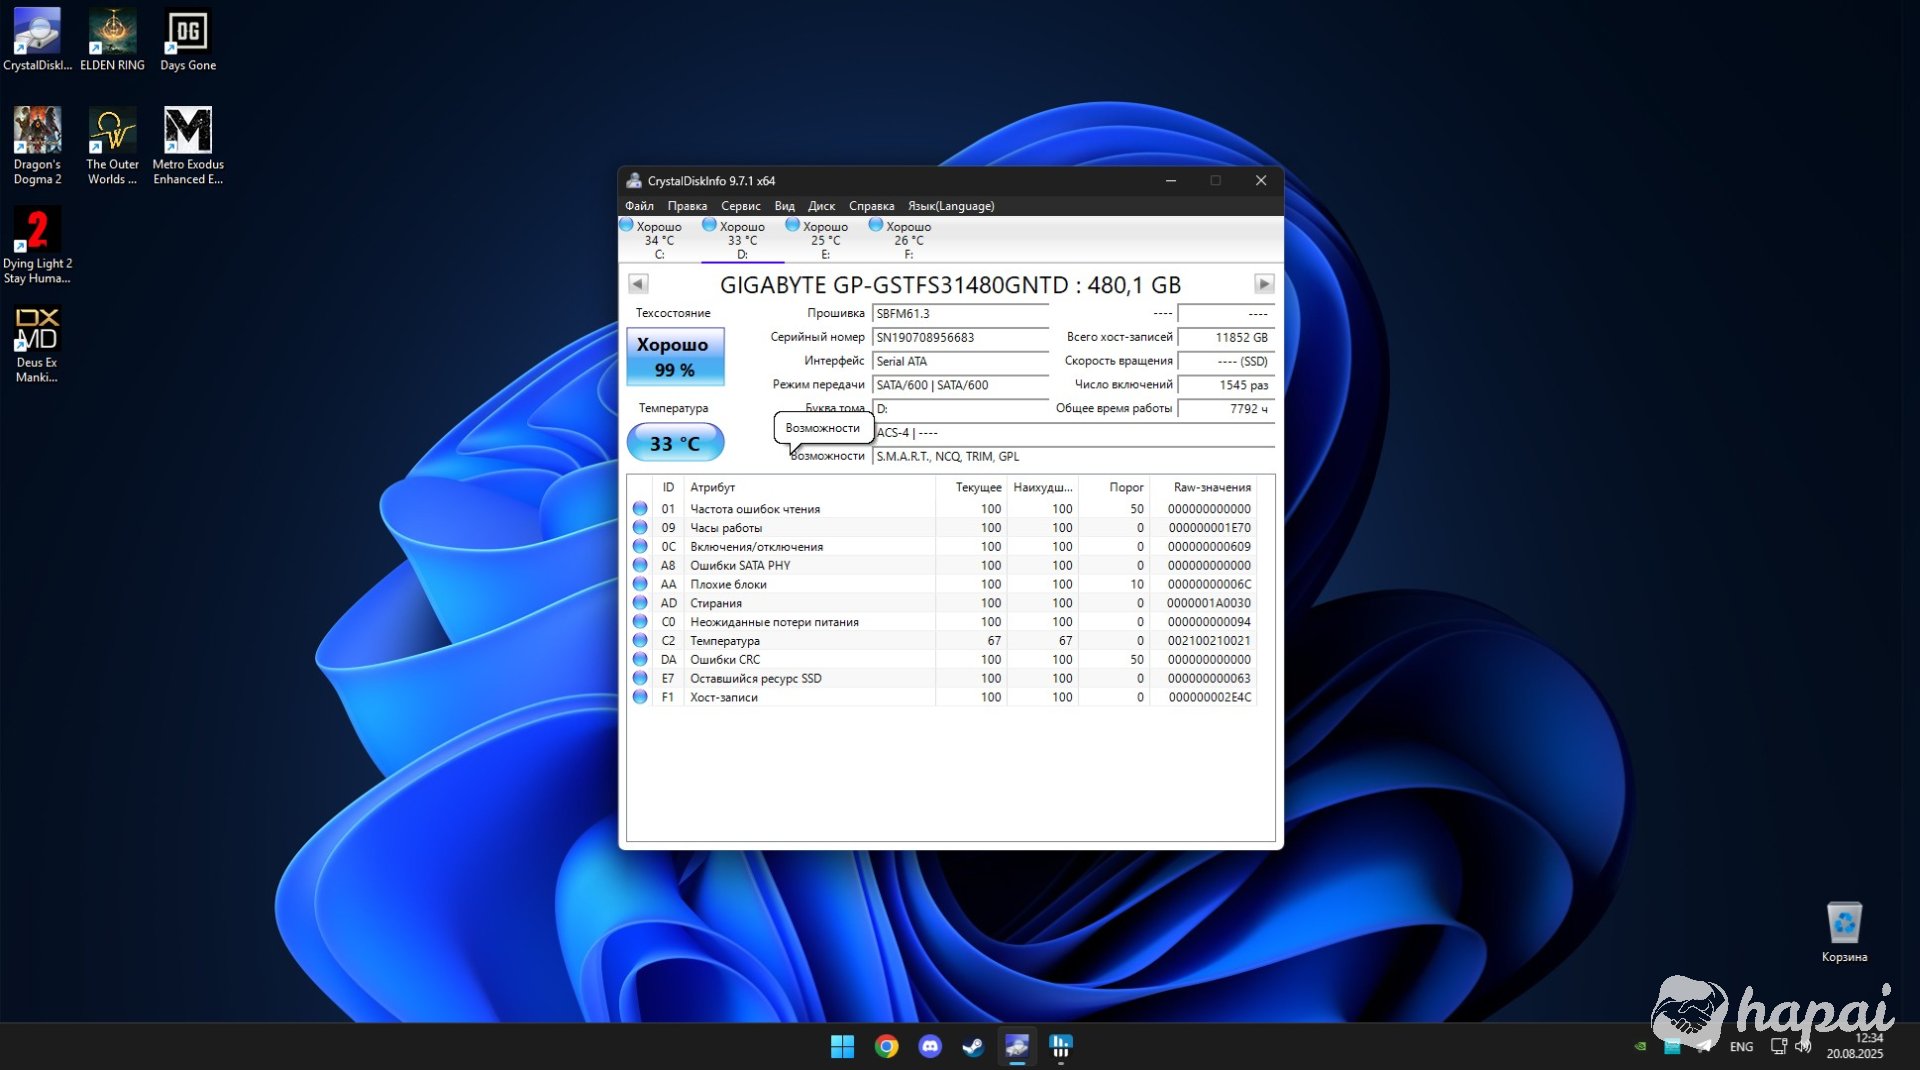
Task: Switch to the C: drive tab
Action: pyautogui.click(x=655, y=240)
